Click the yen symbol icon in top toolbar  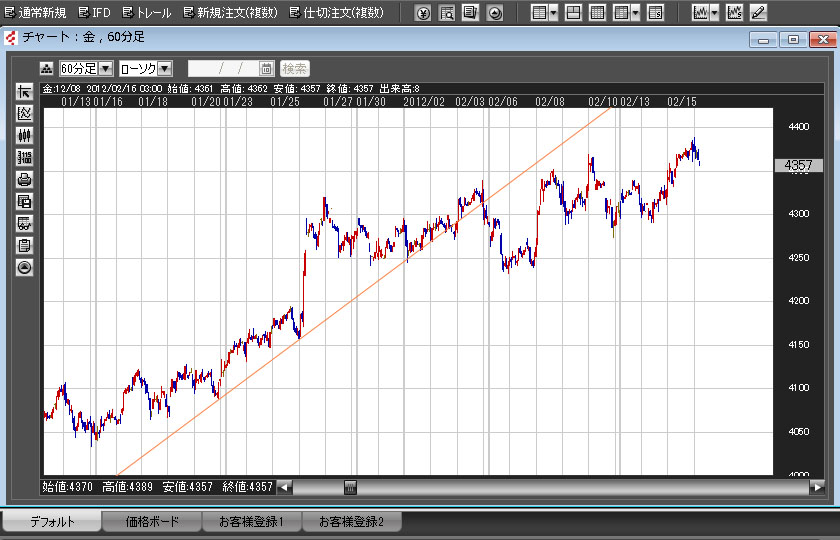pyautogui.click(x=423, y=13)
